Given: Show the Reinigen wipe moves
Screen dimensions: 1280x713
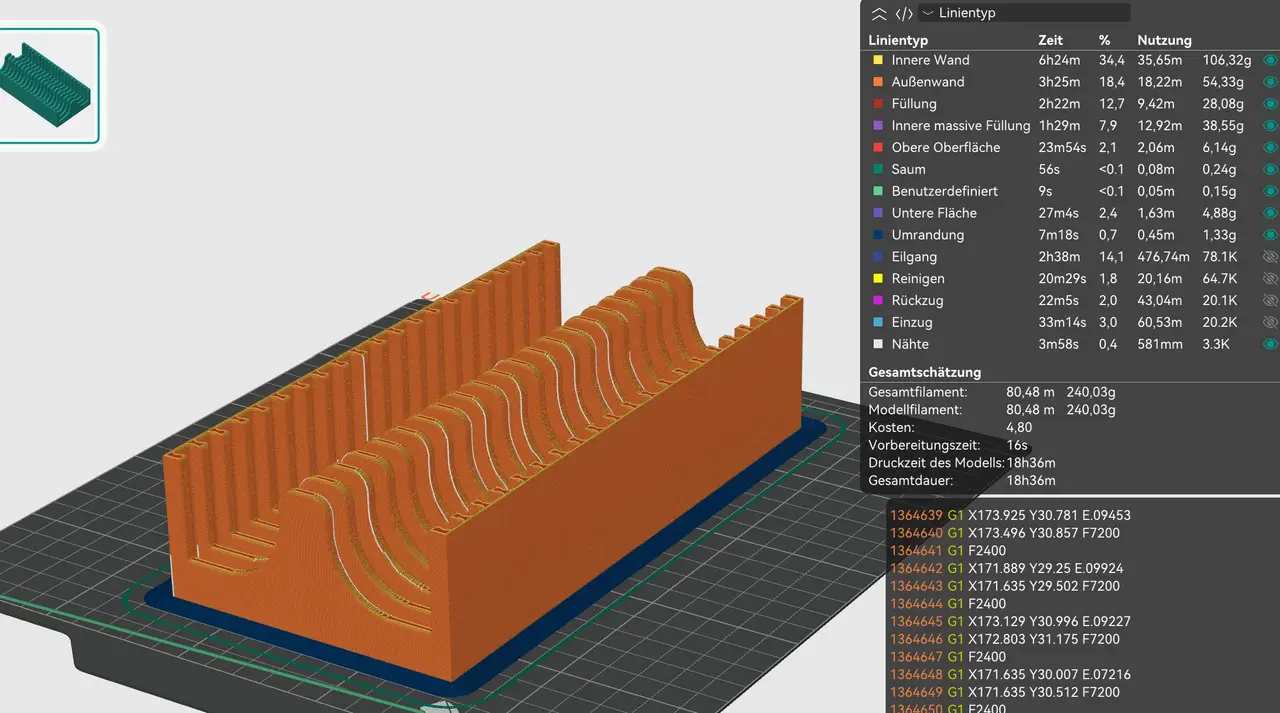Looking at the screenshot, I should click(x=1270, y=279).
